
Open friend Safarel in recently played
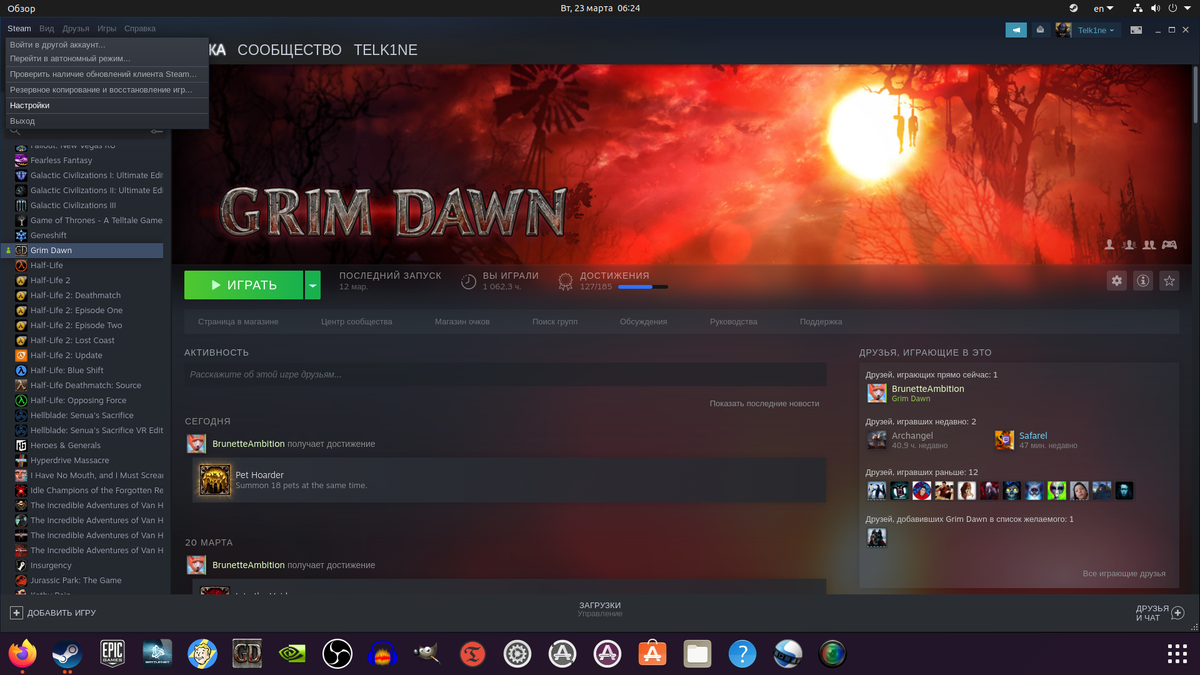point(1033,436)
